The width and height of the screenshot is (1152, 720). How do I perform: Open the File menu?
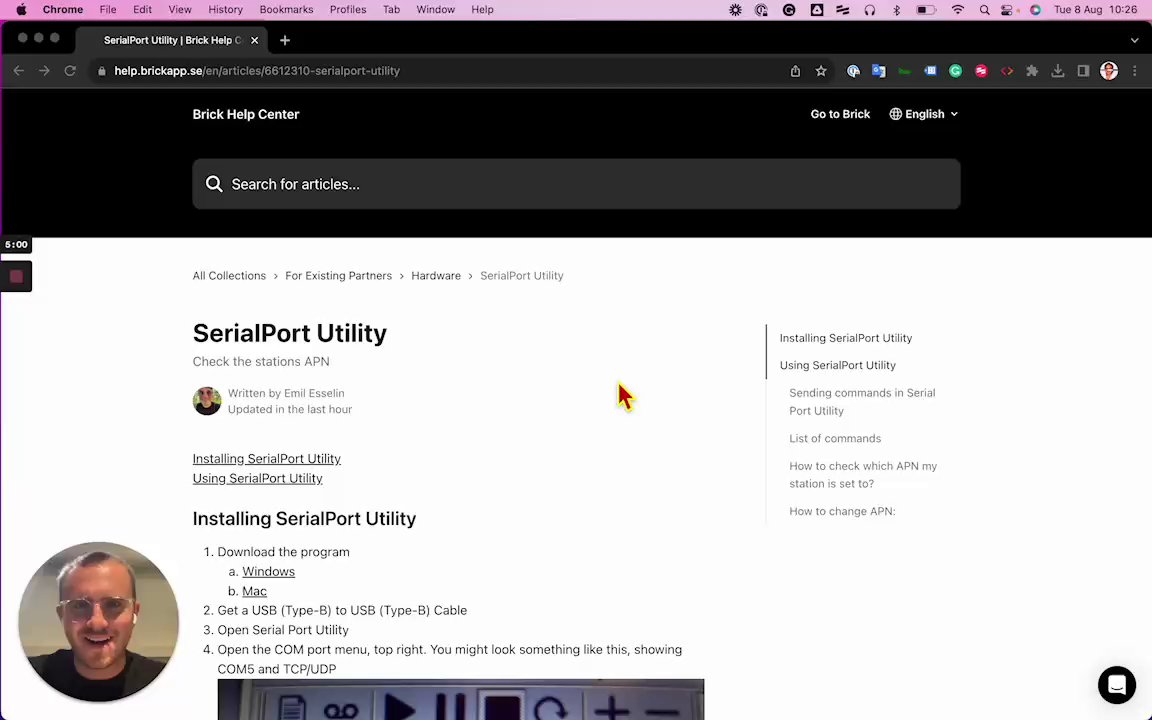108,10
